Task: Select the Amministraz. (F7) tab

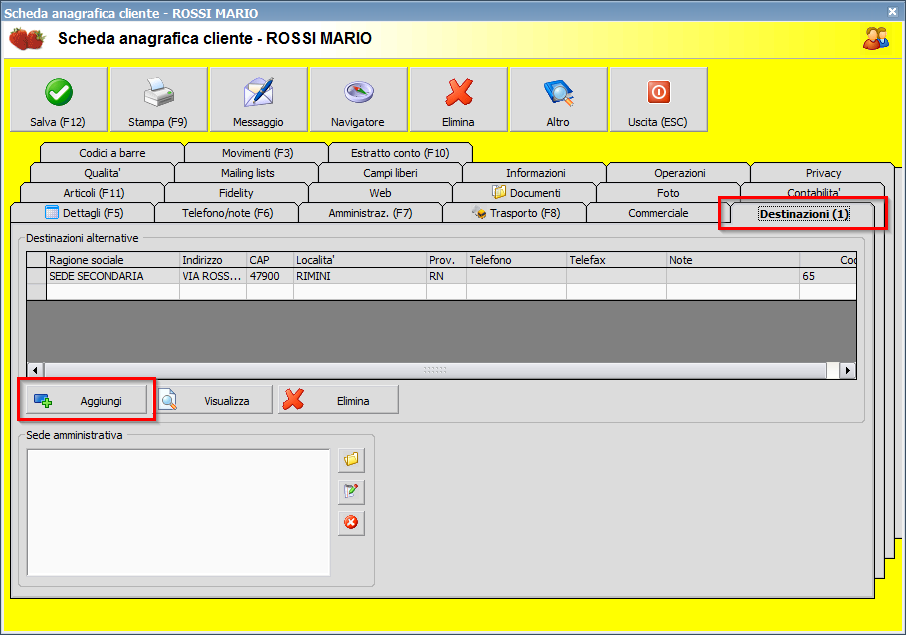Action: (370, 213)
